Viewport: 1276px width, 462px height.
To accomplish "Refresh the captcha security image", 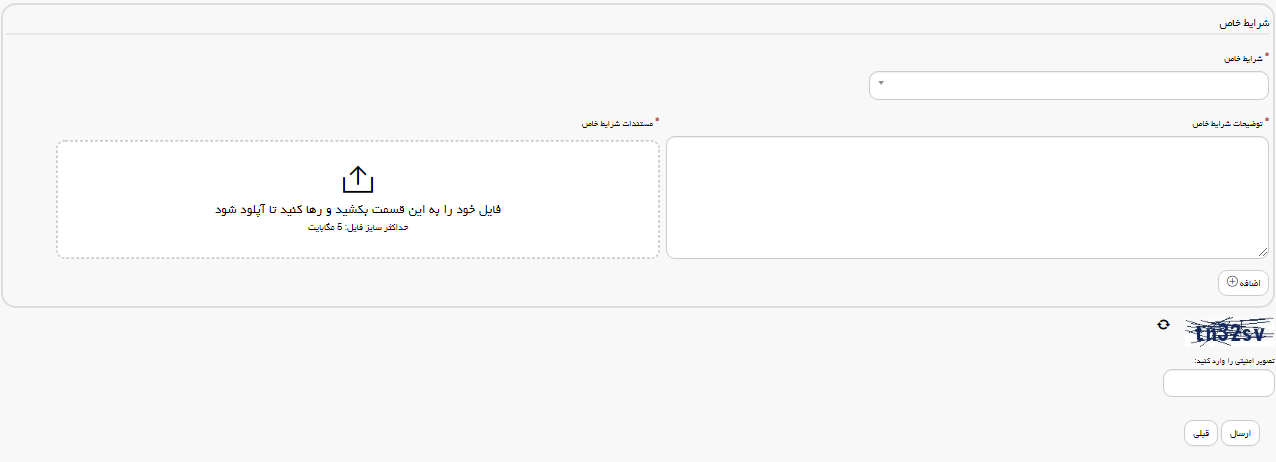I will [x=1163, y=324].
